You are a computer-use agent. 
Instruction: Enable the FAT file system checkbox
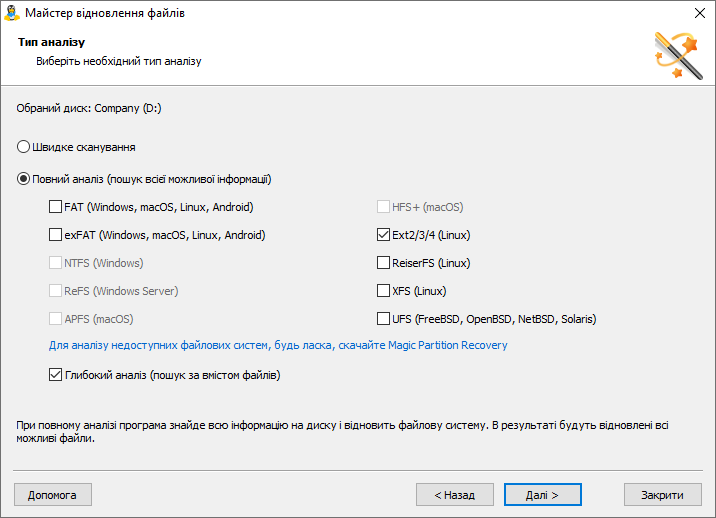(x=56, y=207)
